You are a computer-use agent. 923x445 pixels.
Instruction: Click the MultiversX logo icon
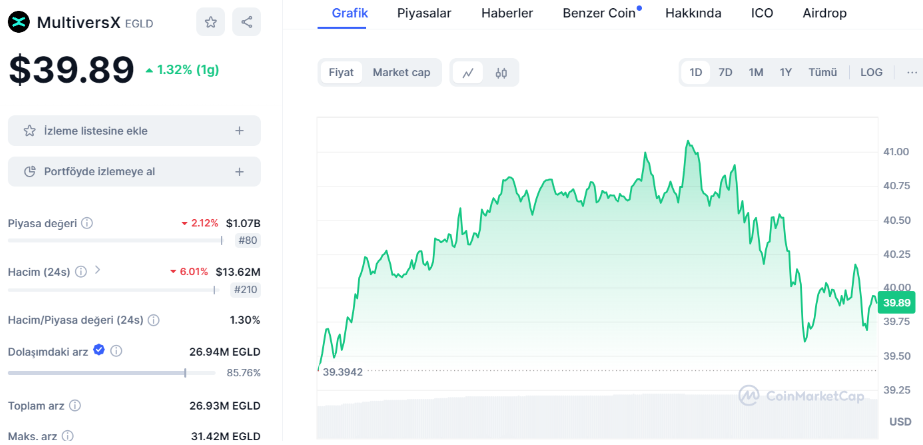19,22
